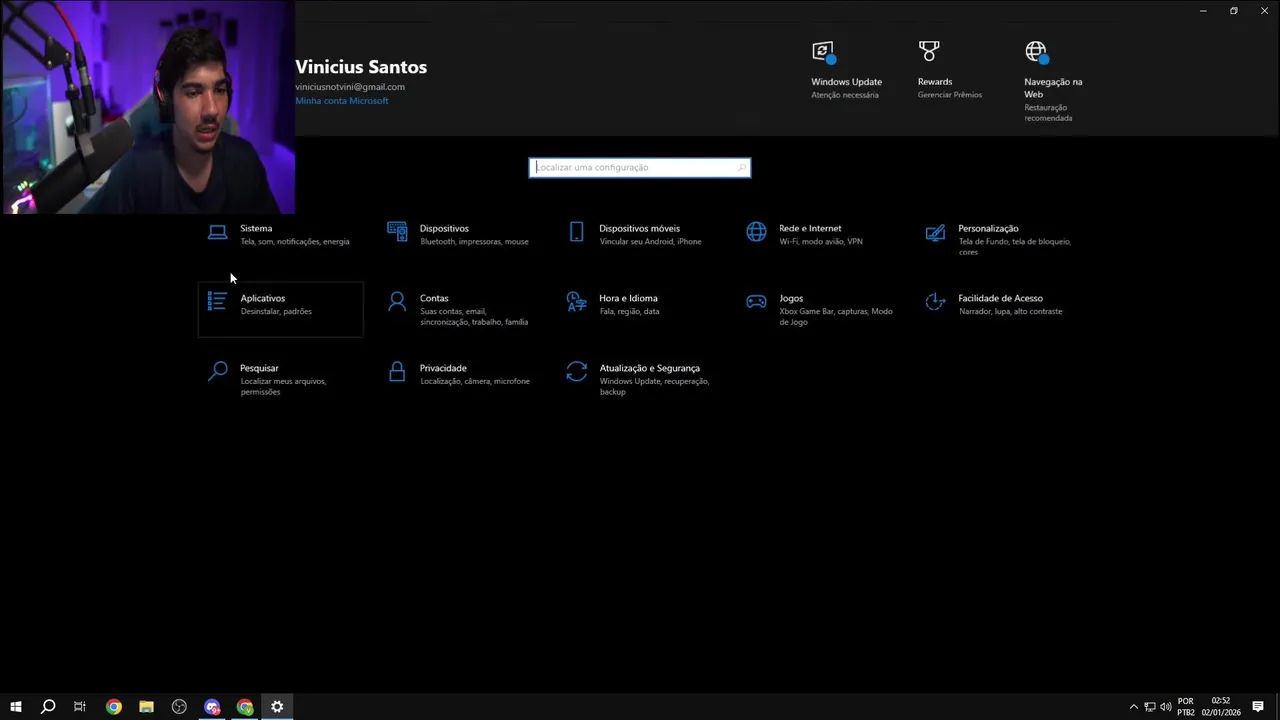The width and height of the screenshot is (1280, 720).
Task: Click 'Tela, som, notificações, energia' description
Action: point(295,242)
